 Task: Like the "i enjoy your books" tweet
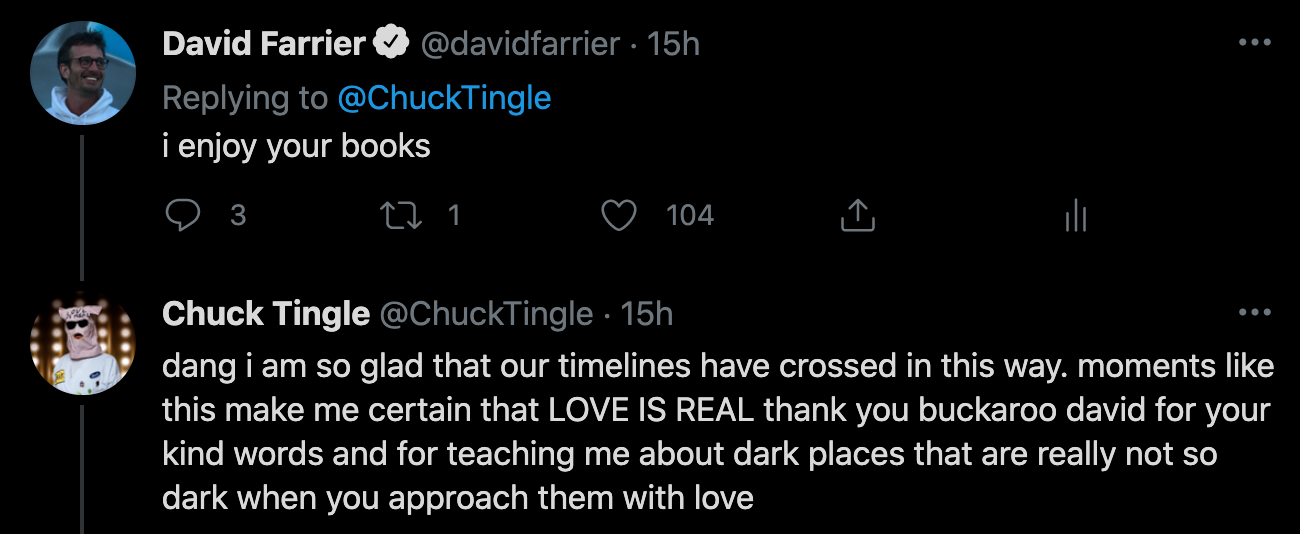click(620, 215)
